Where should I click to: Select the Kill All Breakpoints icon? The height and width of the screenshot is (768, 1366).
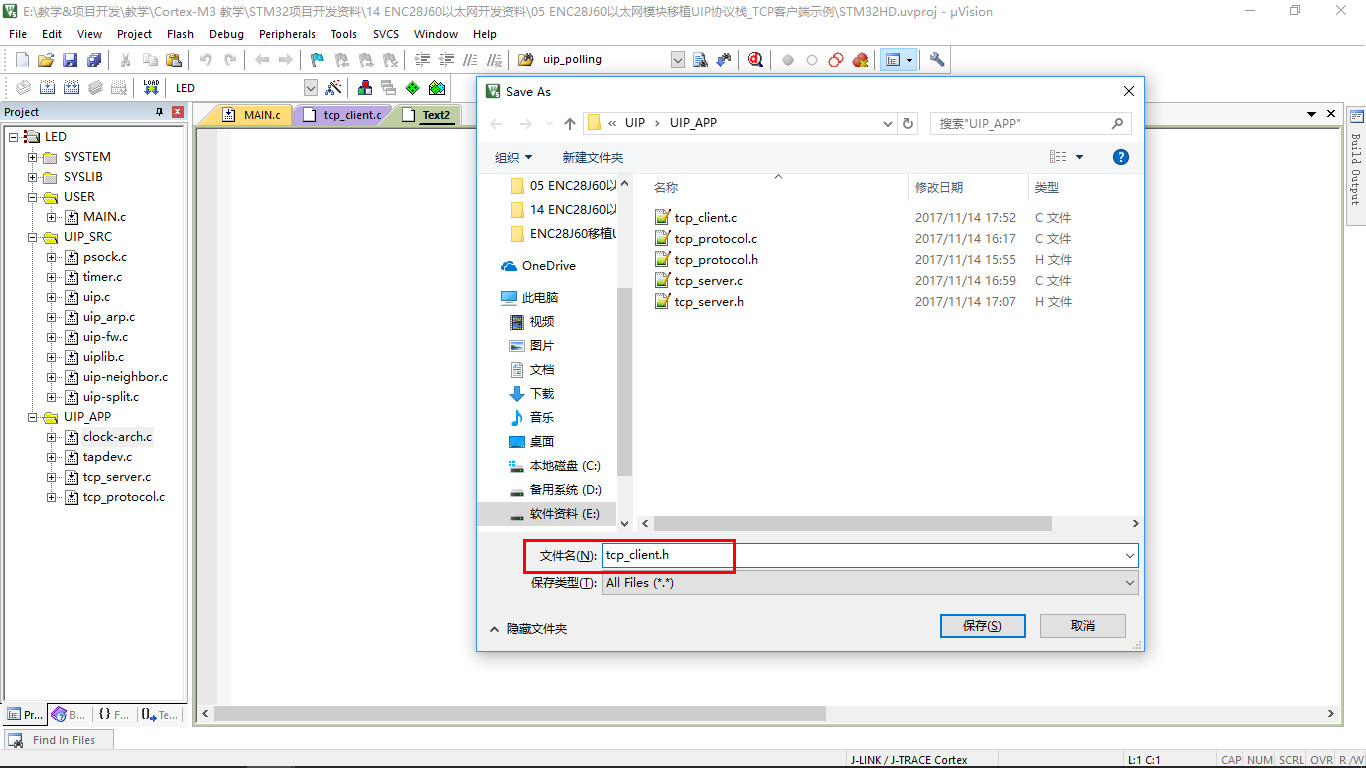(859, 60)
